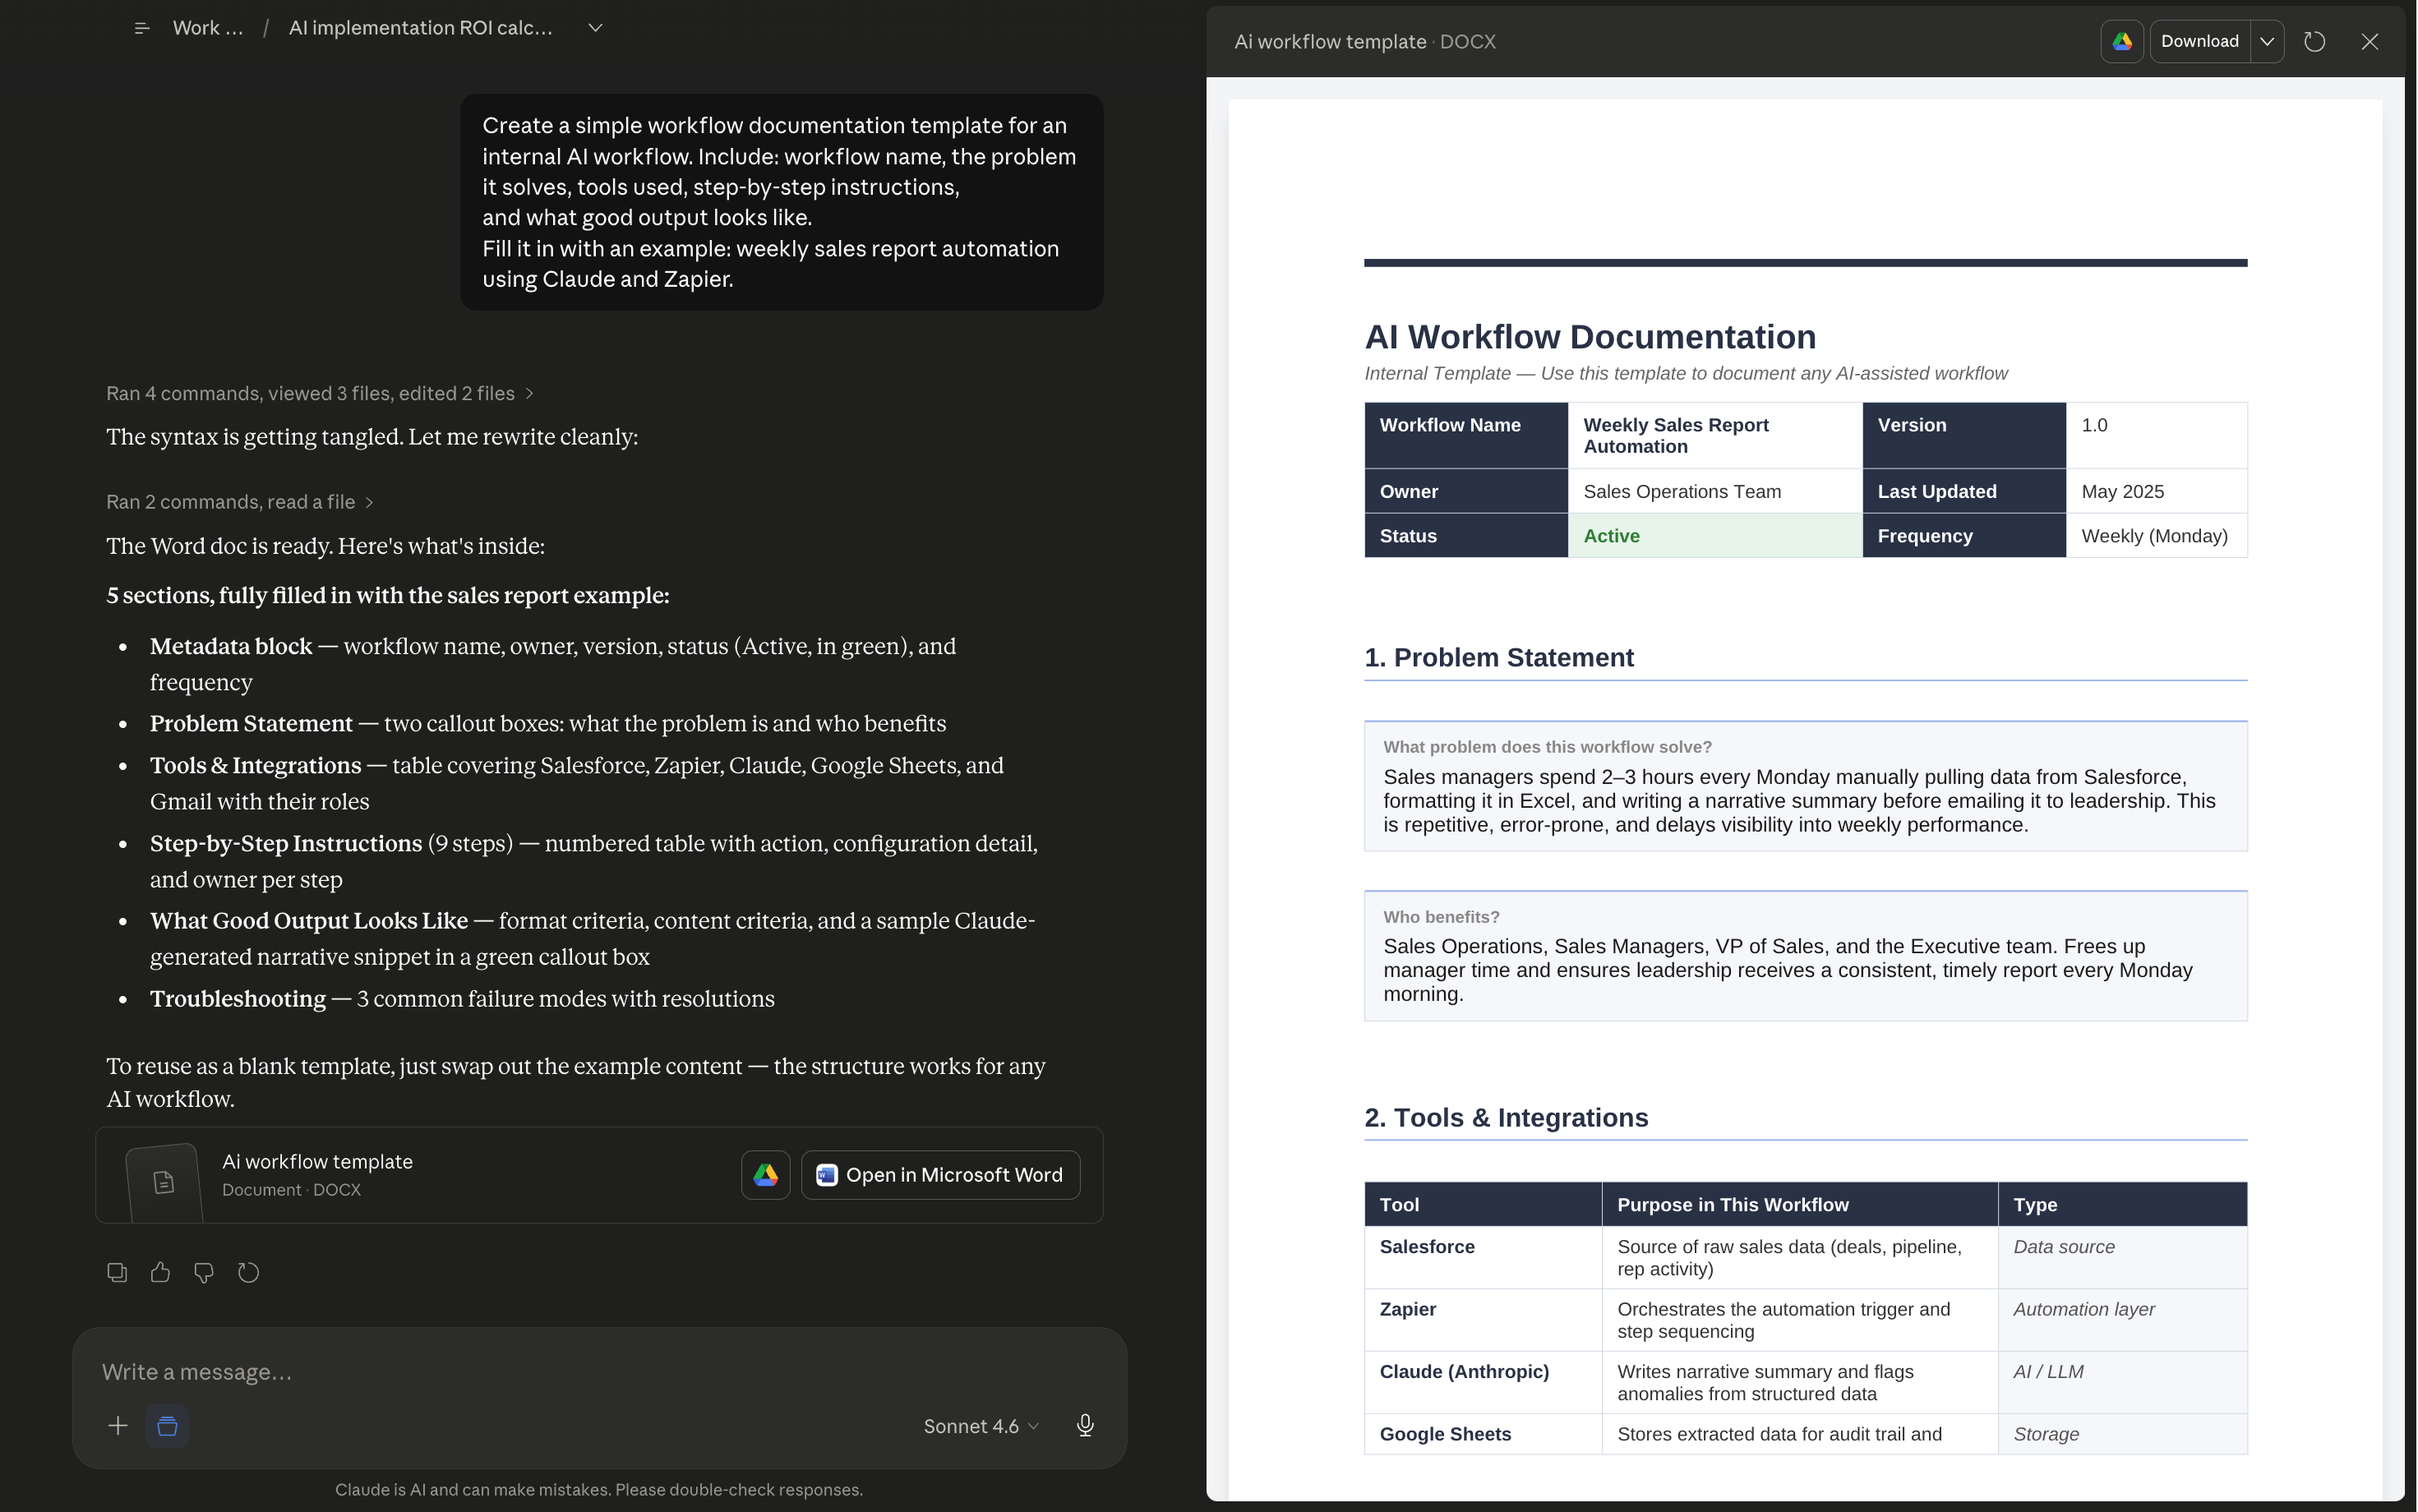2418x1512 pixels.
Task: Toggle the blue tools icon in composer
Action: tap(167, 1426)
